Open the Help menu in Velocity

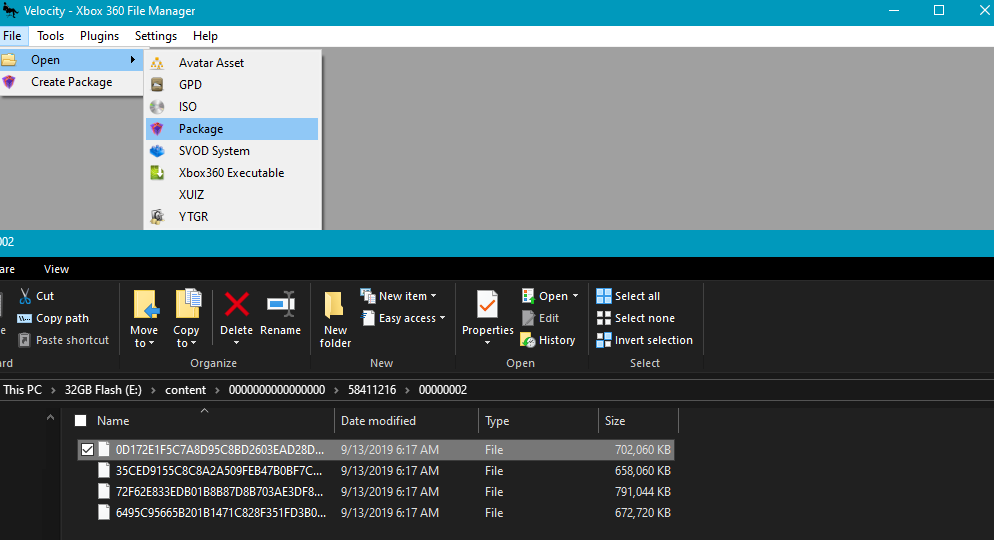click(x=205, y=36)
